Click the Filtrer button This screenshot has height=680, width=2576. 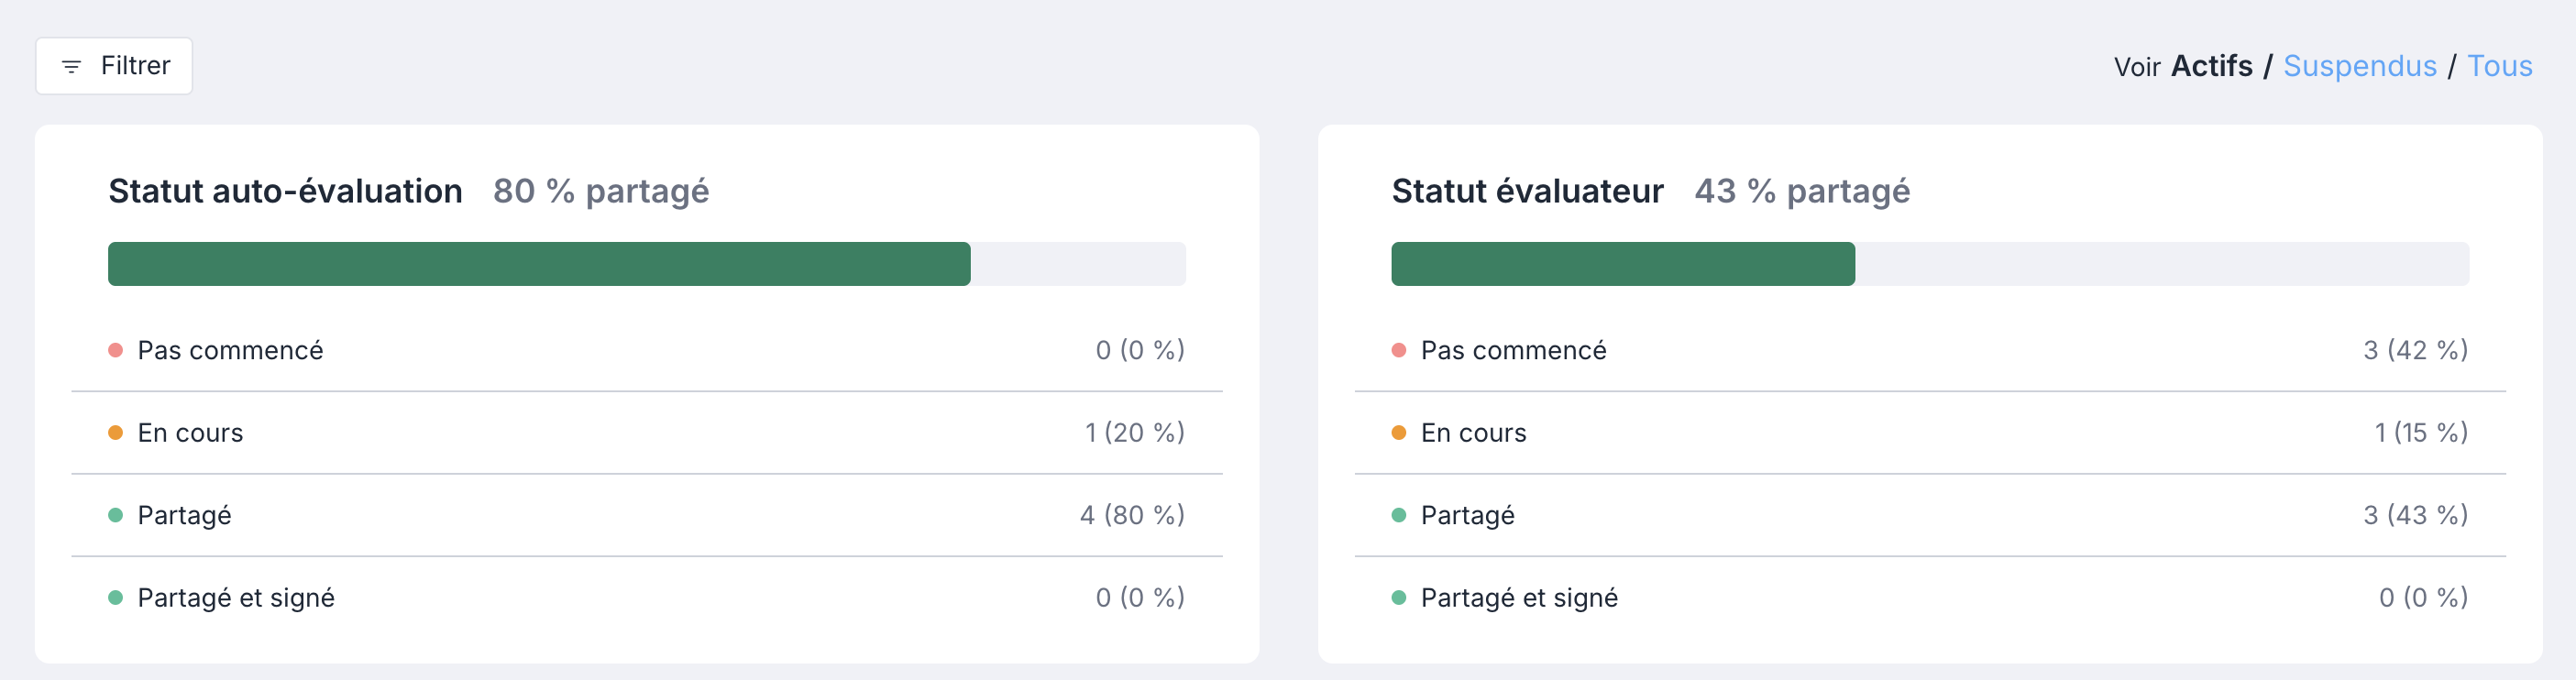point(114,66)
